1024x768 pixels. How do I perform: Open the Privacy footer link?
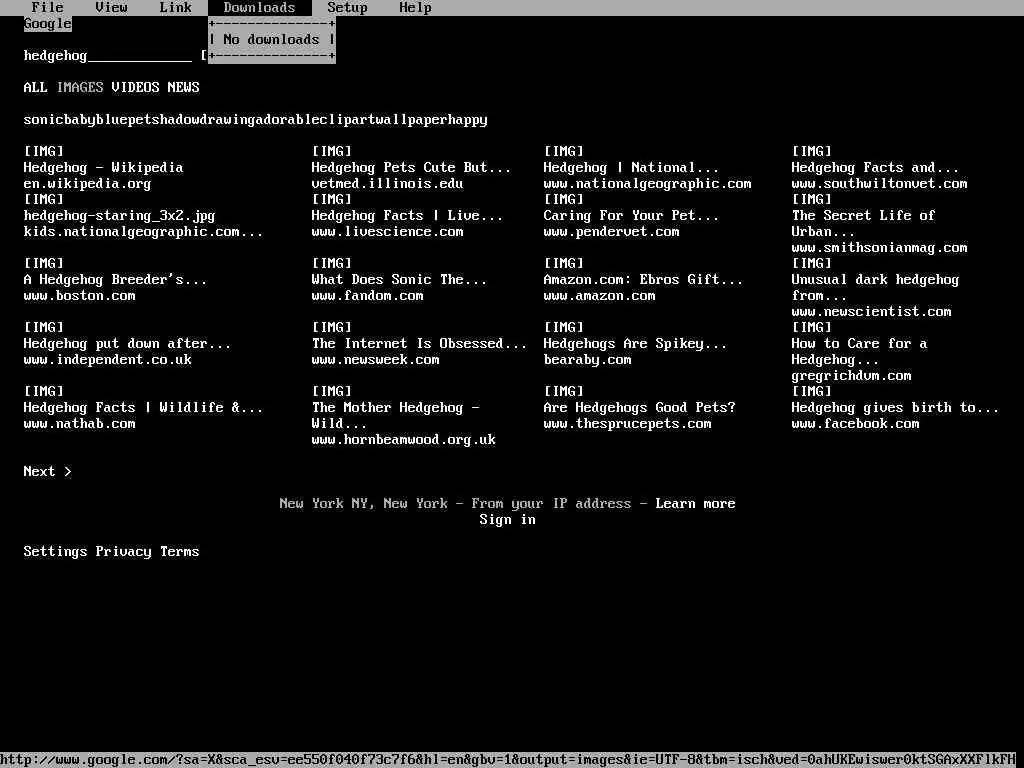[123, 552]
